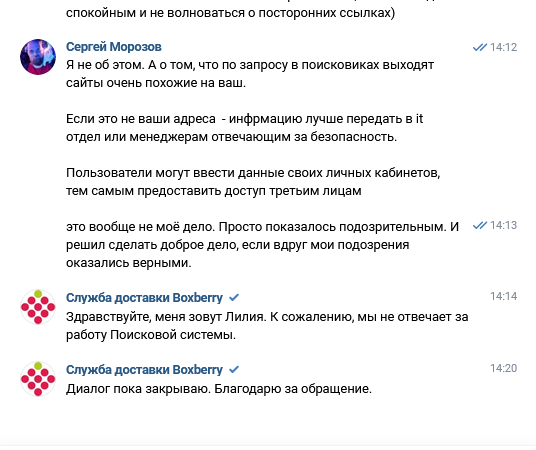Select the message starting 'Я не об этом'
Screen dimensions: 536x450
(x=250, y=74)
